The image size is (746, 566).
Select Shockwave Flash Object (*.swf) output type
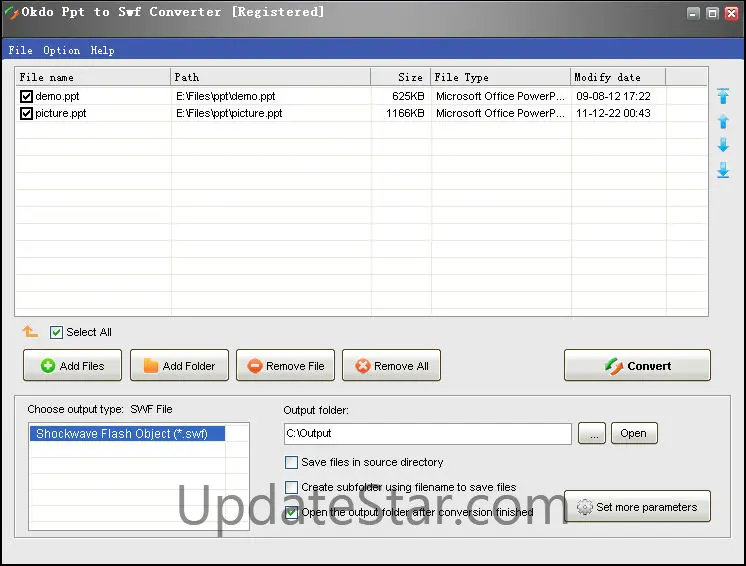pyautogui.click(x=127, y=434)
